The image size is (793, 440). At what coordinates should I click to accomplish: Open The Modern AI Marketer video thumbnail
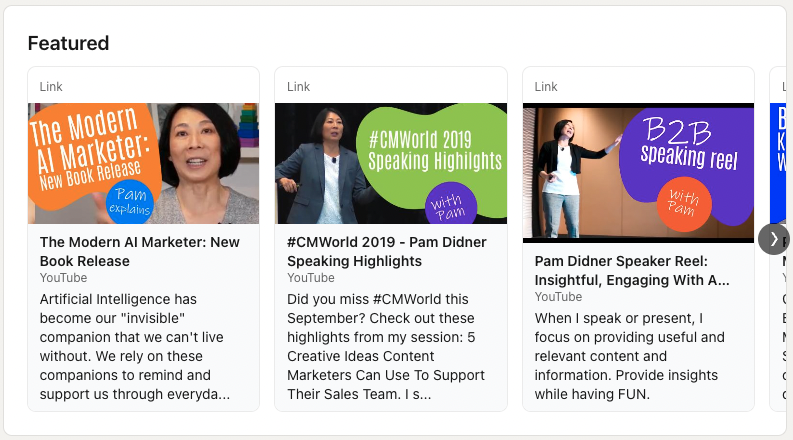click(x=144, y=163)
